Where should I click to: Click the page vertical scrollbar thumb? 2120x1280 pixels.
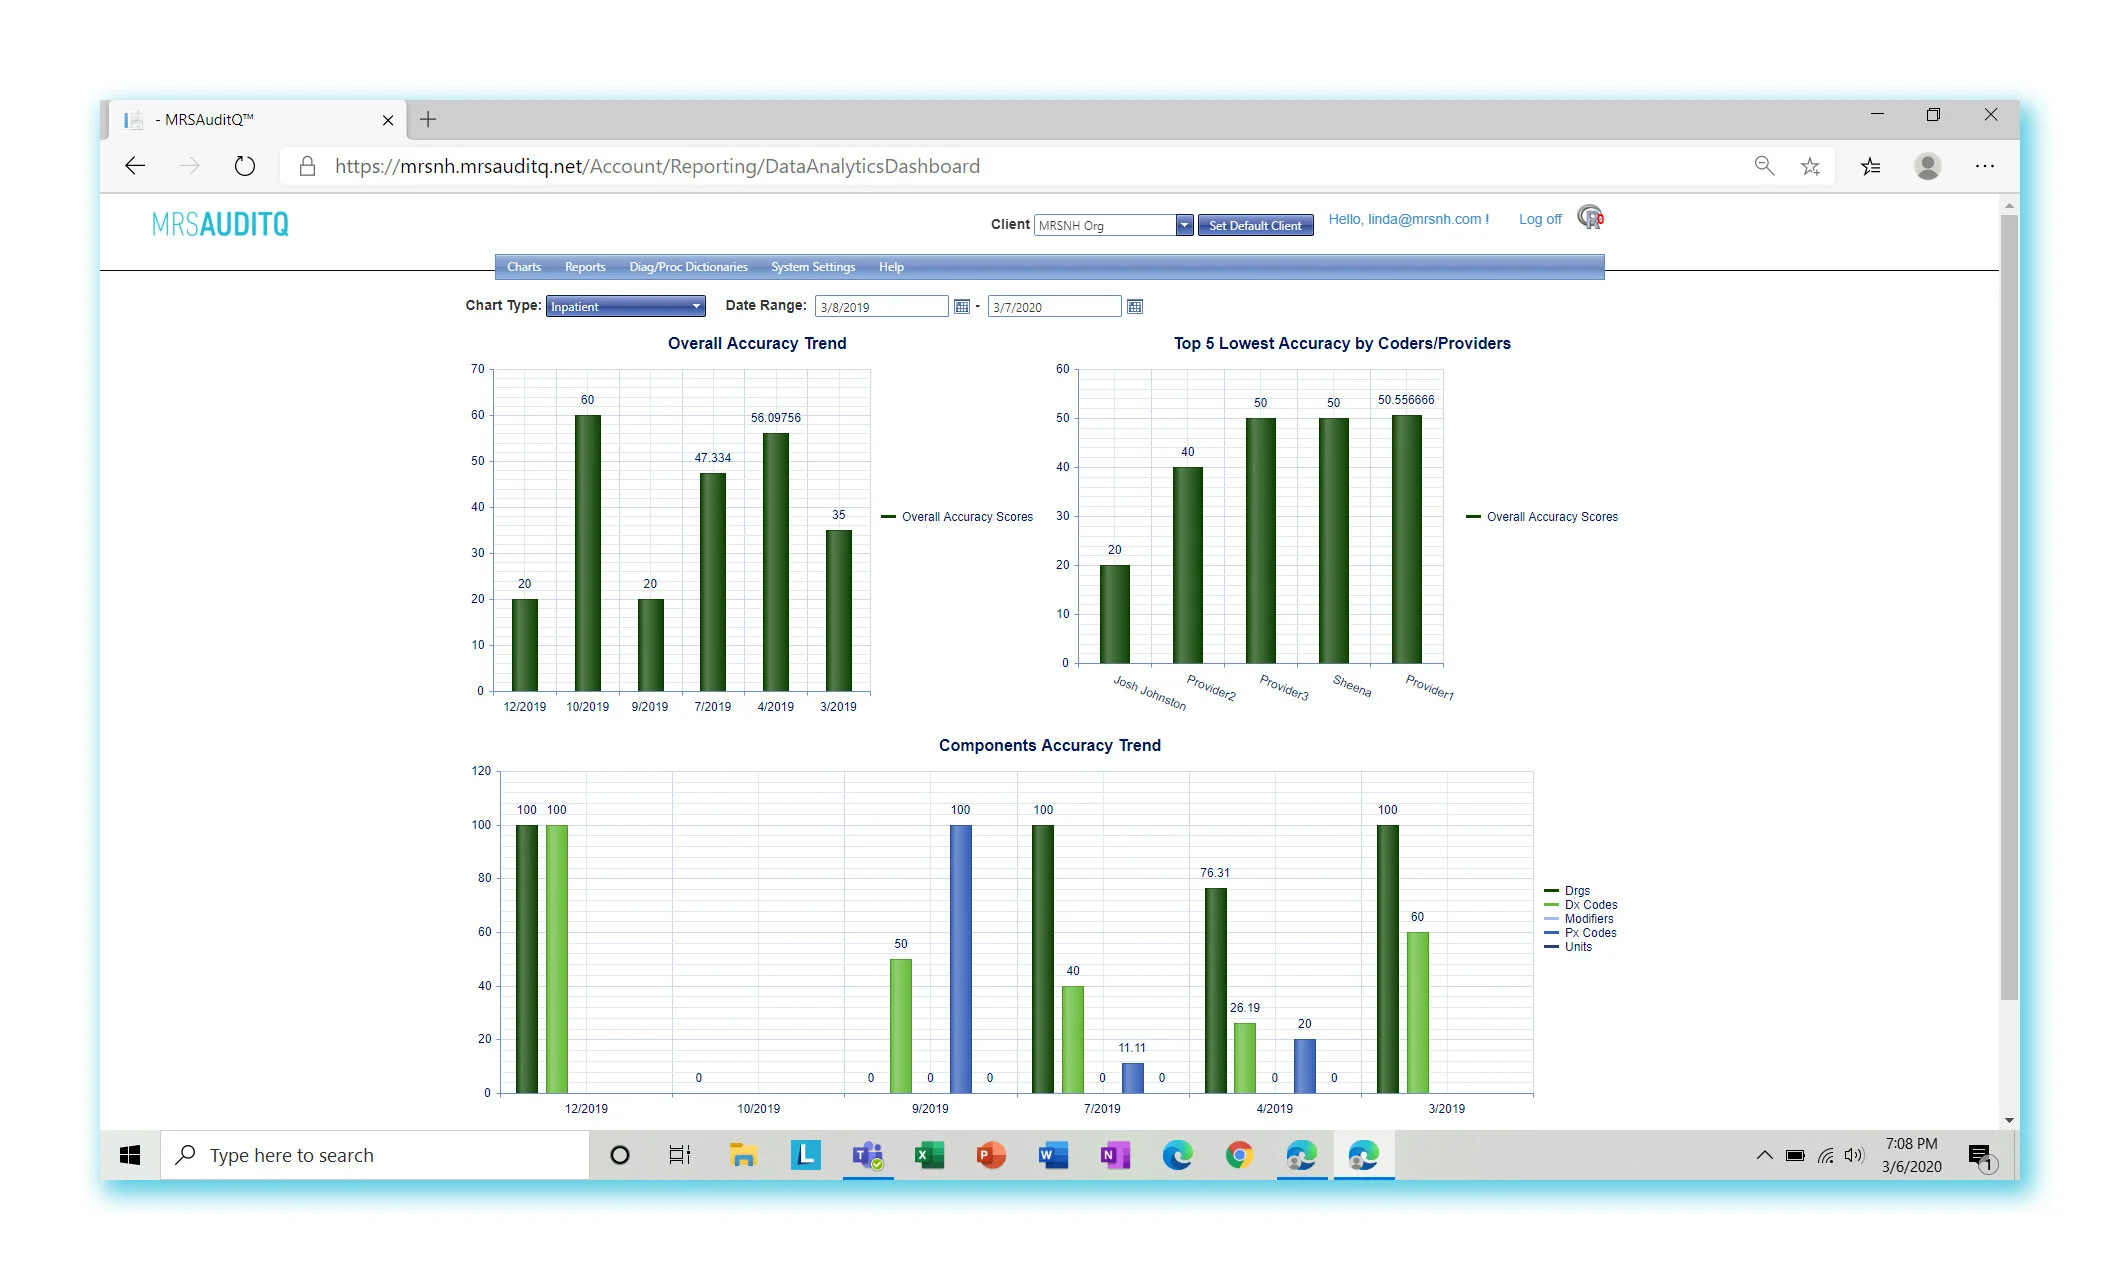point(2009,606)
